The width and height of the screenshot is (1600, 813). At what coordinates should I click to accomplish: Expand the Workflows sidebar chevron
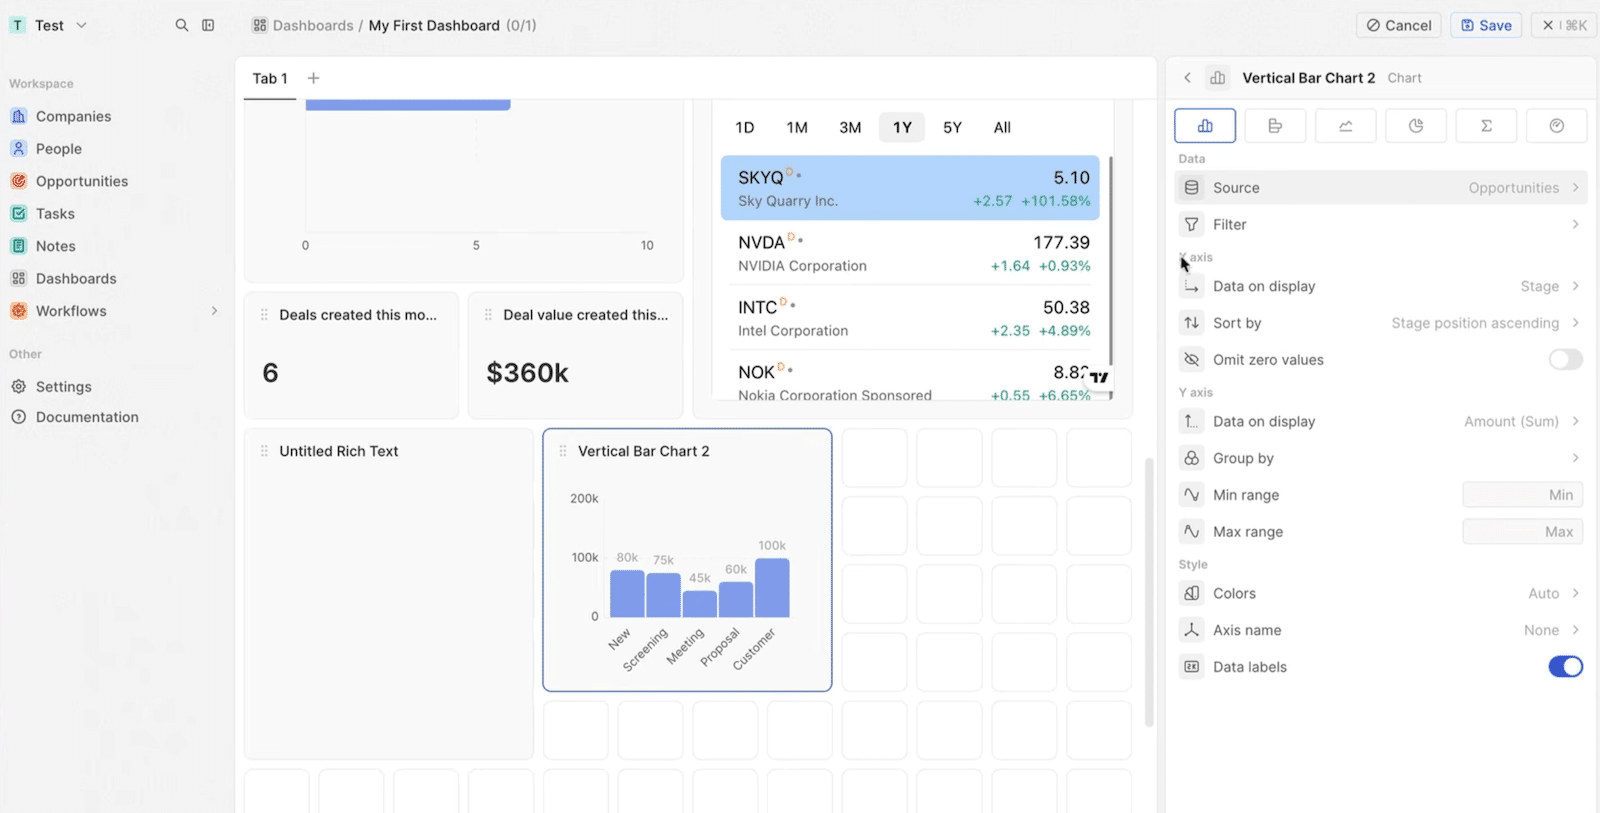(x=214, y=311)
